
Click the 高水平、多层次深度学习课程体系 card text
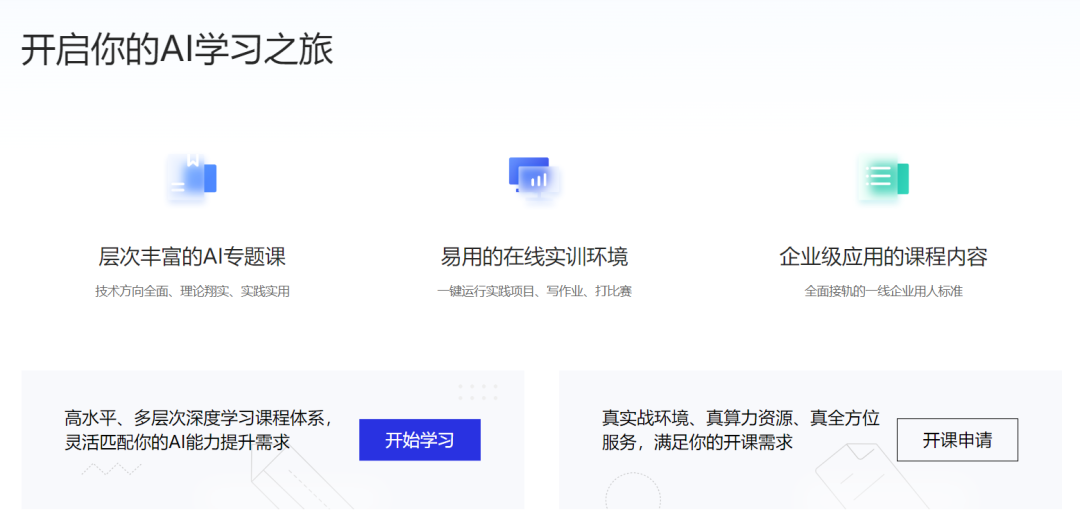tap(198, 418)
